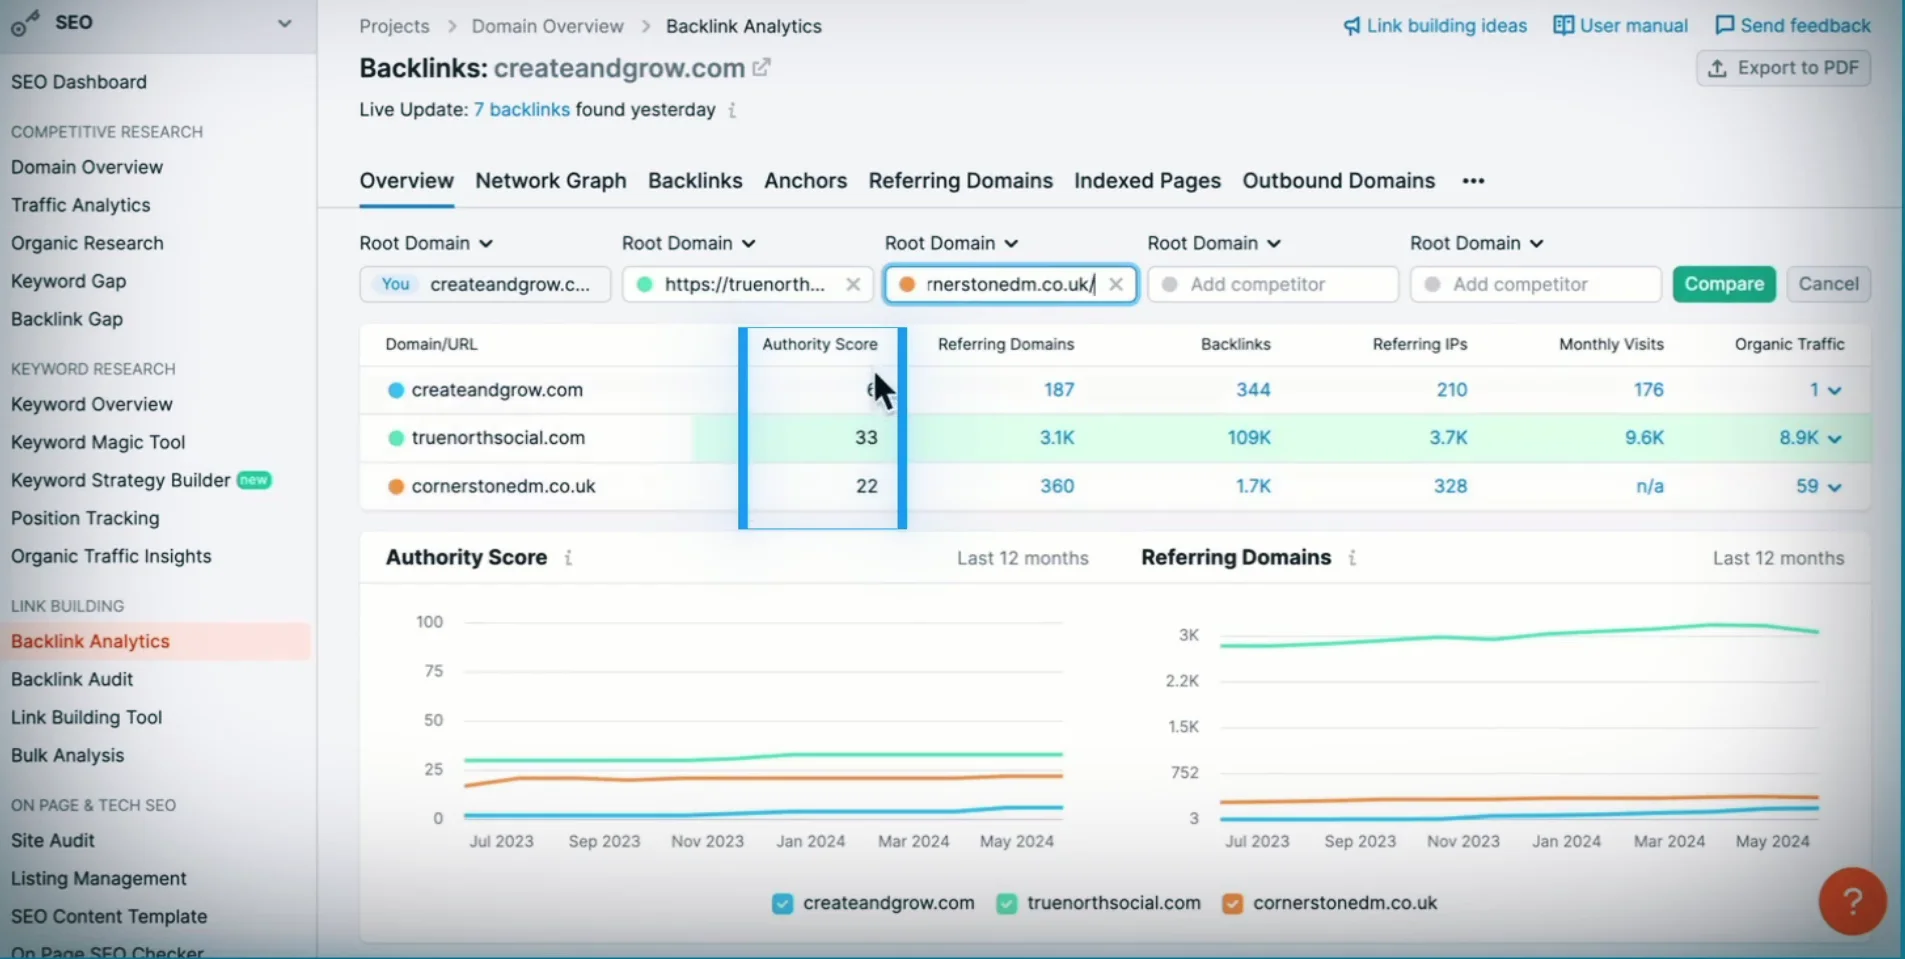The width and height of the screenshot is (1905, 959).
Task: Click 344 backlinks value for createandgrow.com
Action: [1253, 390]
